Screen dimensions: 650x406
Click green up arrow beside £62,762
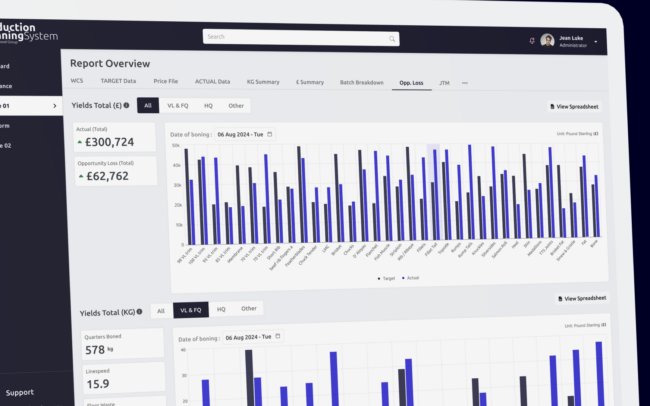[81, 176]
